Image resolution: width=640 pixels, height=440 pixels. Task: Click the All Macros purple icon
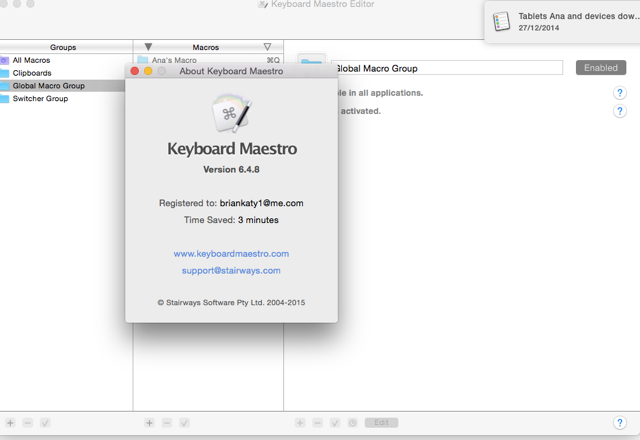click(x=4, y=60)
